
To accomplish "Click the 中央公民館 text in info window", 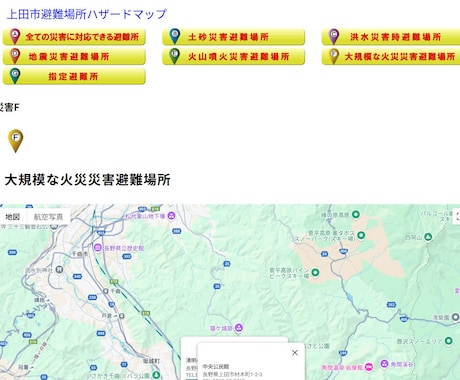I will [216, 366].
